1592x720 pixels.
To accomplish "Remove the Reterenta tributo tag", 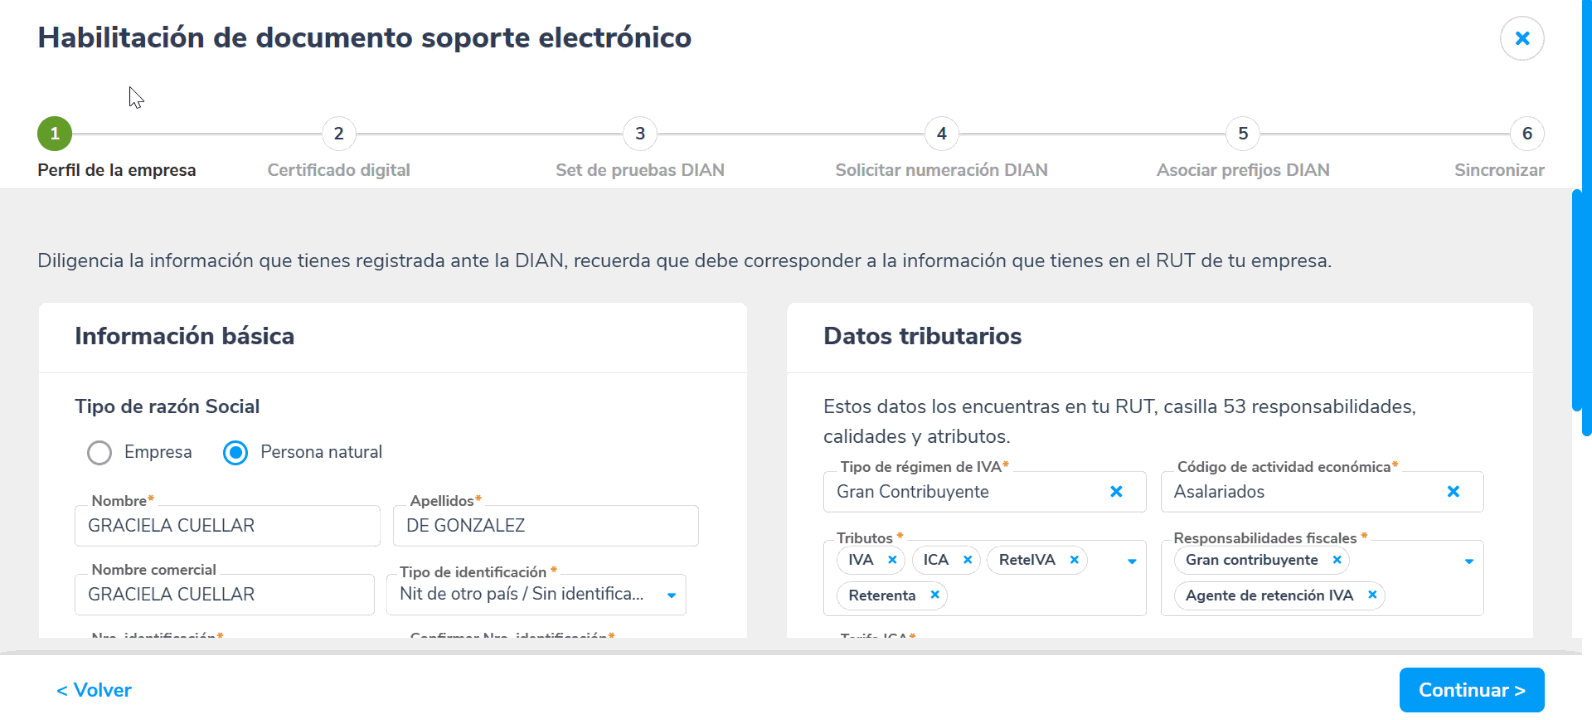I will [x=934, y=595].
